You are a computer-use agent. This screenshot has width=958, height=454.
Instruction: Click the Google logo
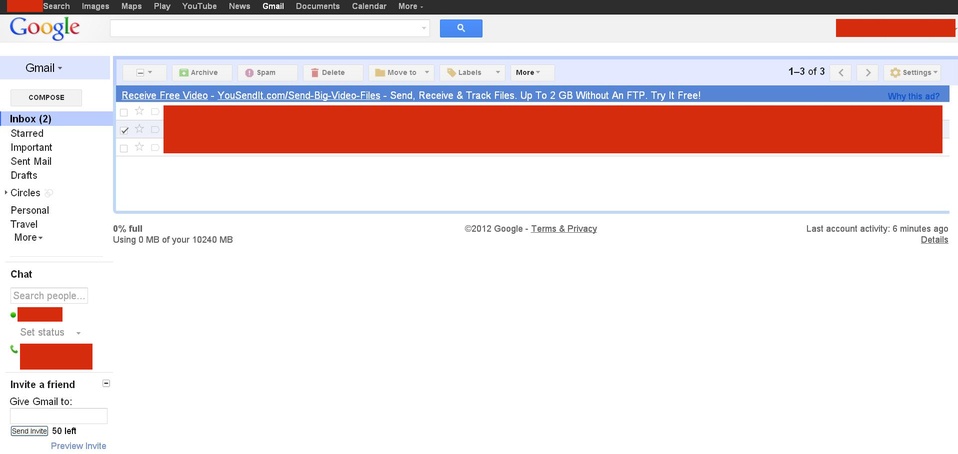click(x=45, y=29)
